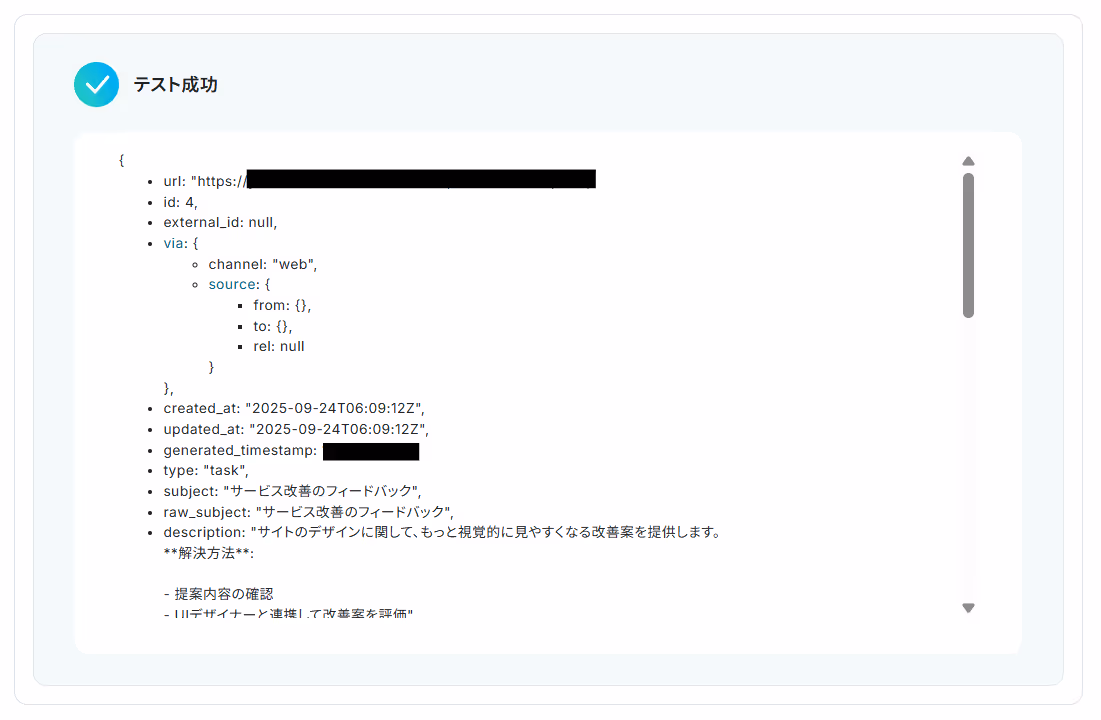
Task: Click the "- 提案内容の確認" line
Action: (x=218, y=594)
